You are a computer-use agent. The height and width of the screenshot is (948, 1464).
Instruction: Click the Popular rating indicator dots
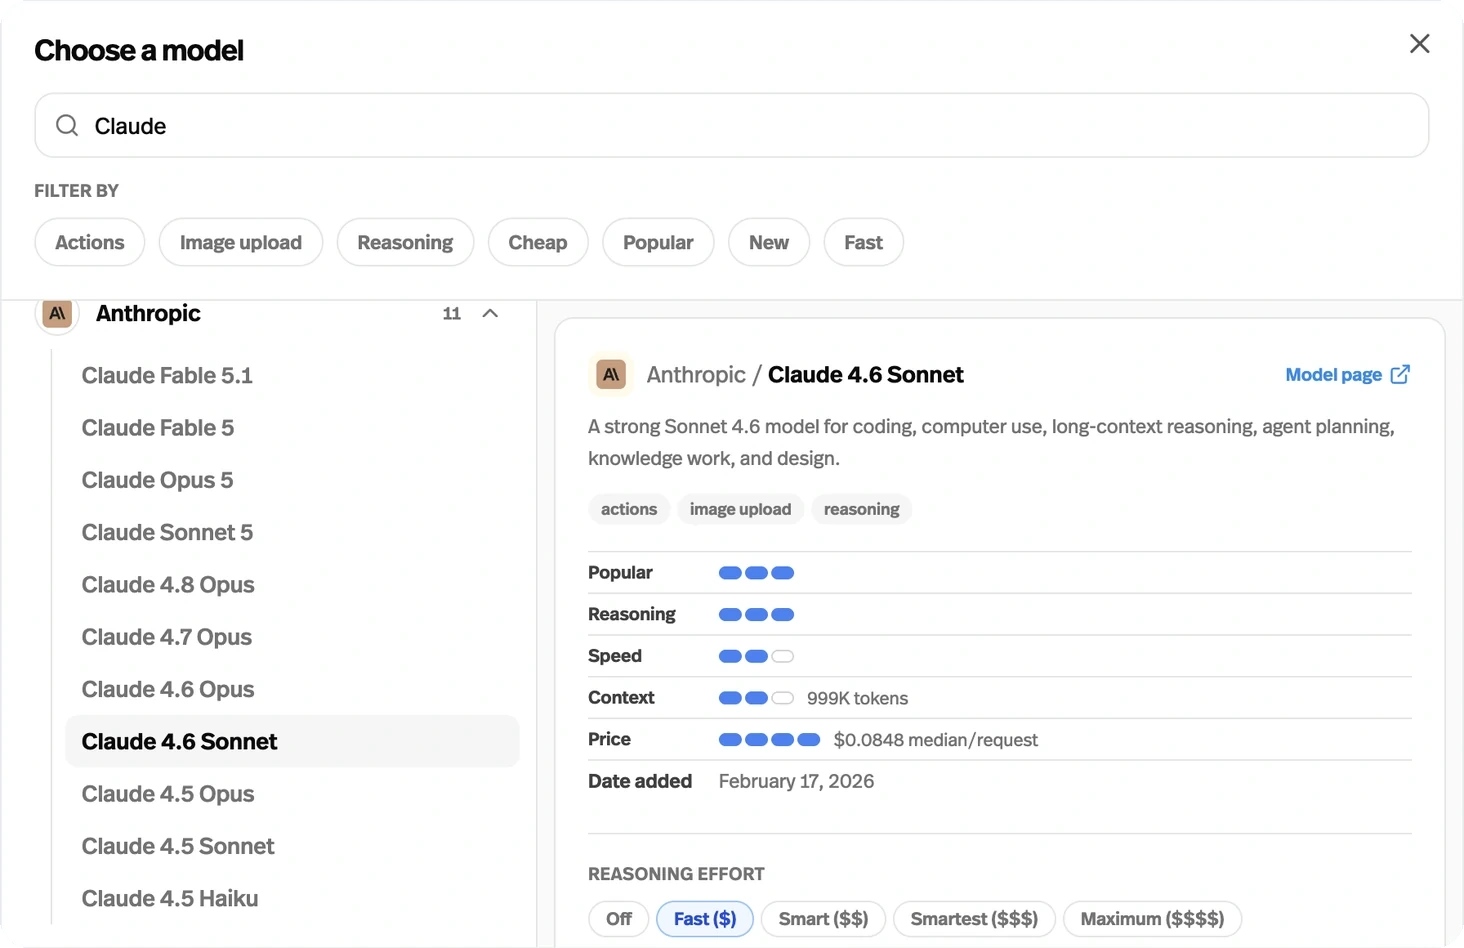(x=756, y=573)
